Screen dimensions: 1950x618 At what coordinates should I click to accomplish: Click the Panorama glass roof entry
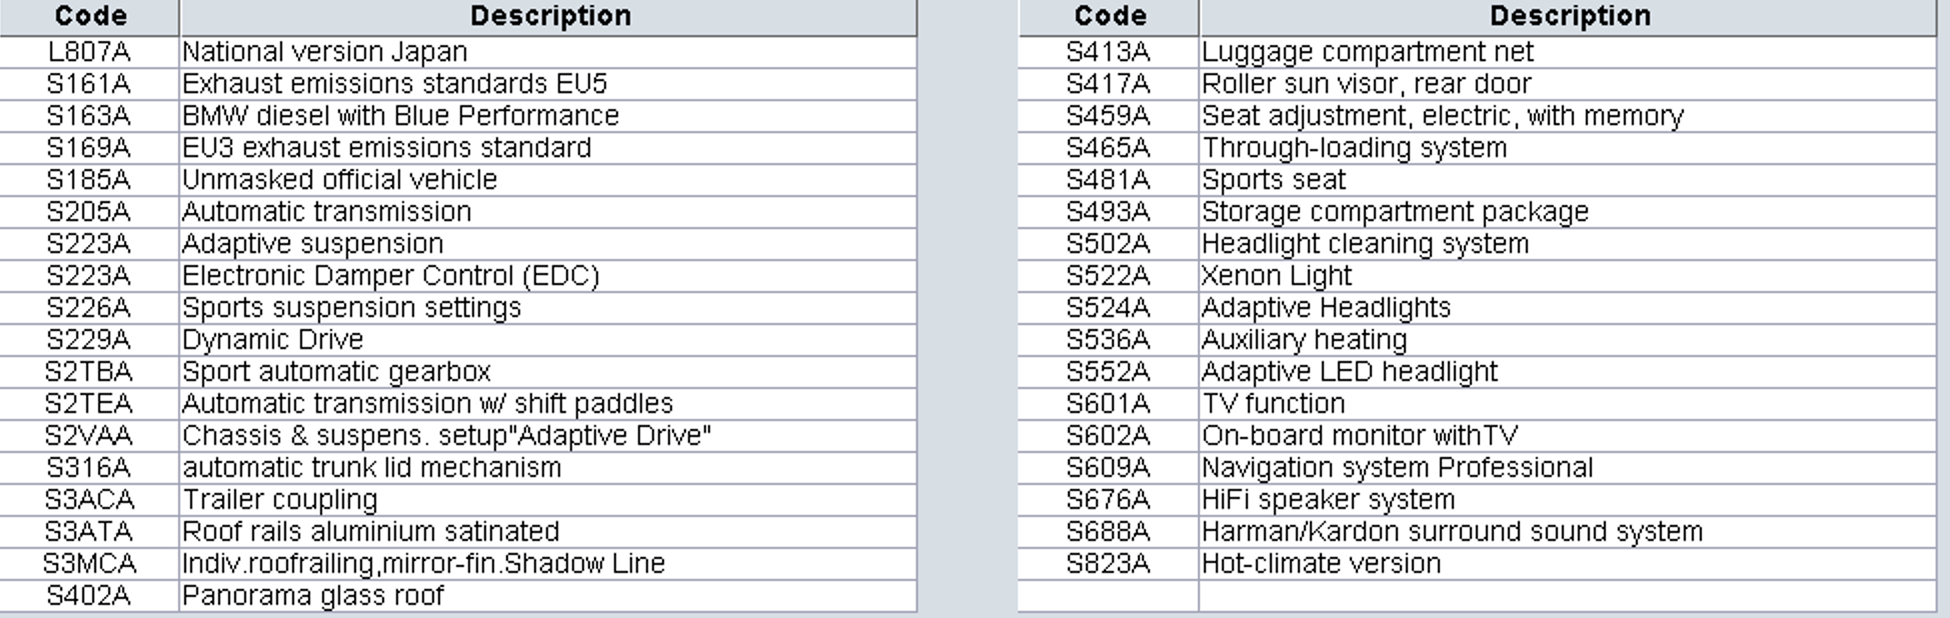point(312,596)
